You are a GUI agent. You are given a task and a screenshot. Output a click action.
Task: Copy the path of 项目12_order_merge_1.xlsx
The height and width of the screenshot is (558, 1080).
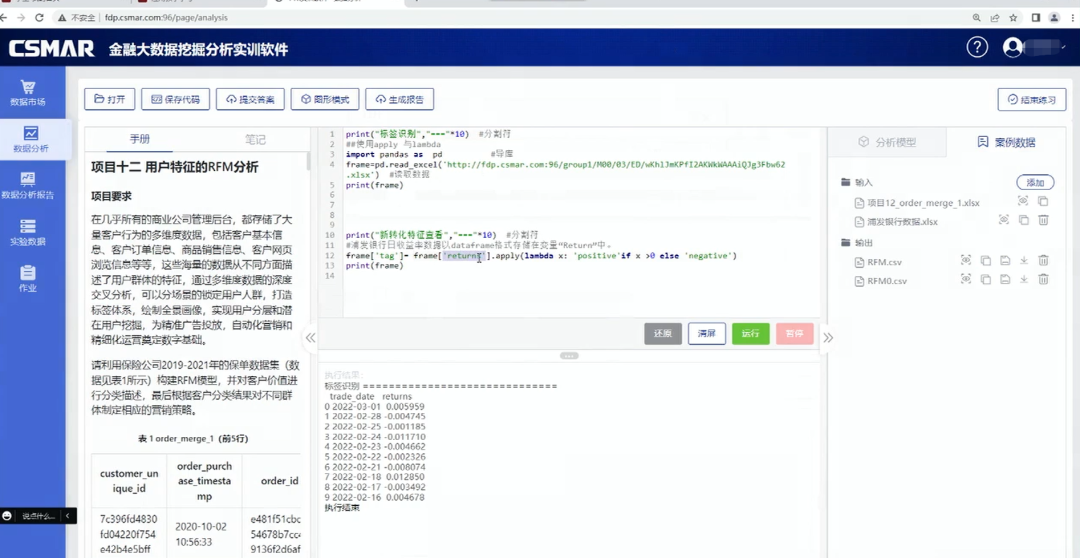point(1043,201)
